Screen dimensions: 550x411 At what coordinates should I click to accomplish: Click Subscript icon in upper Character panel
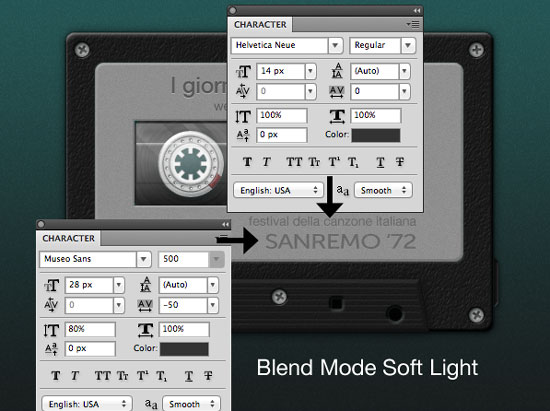pos(353,162)
